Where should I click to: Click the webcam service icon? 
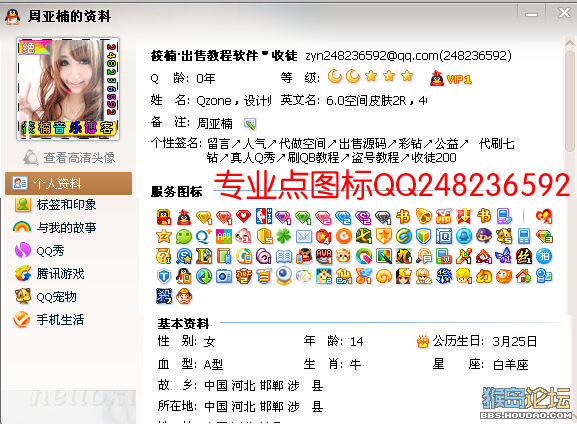pos(284,276)
